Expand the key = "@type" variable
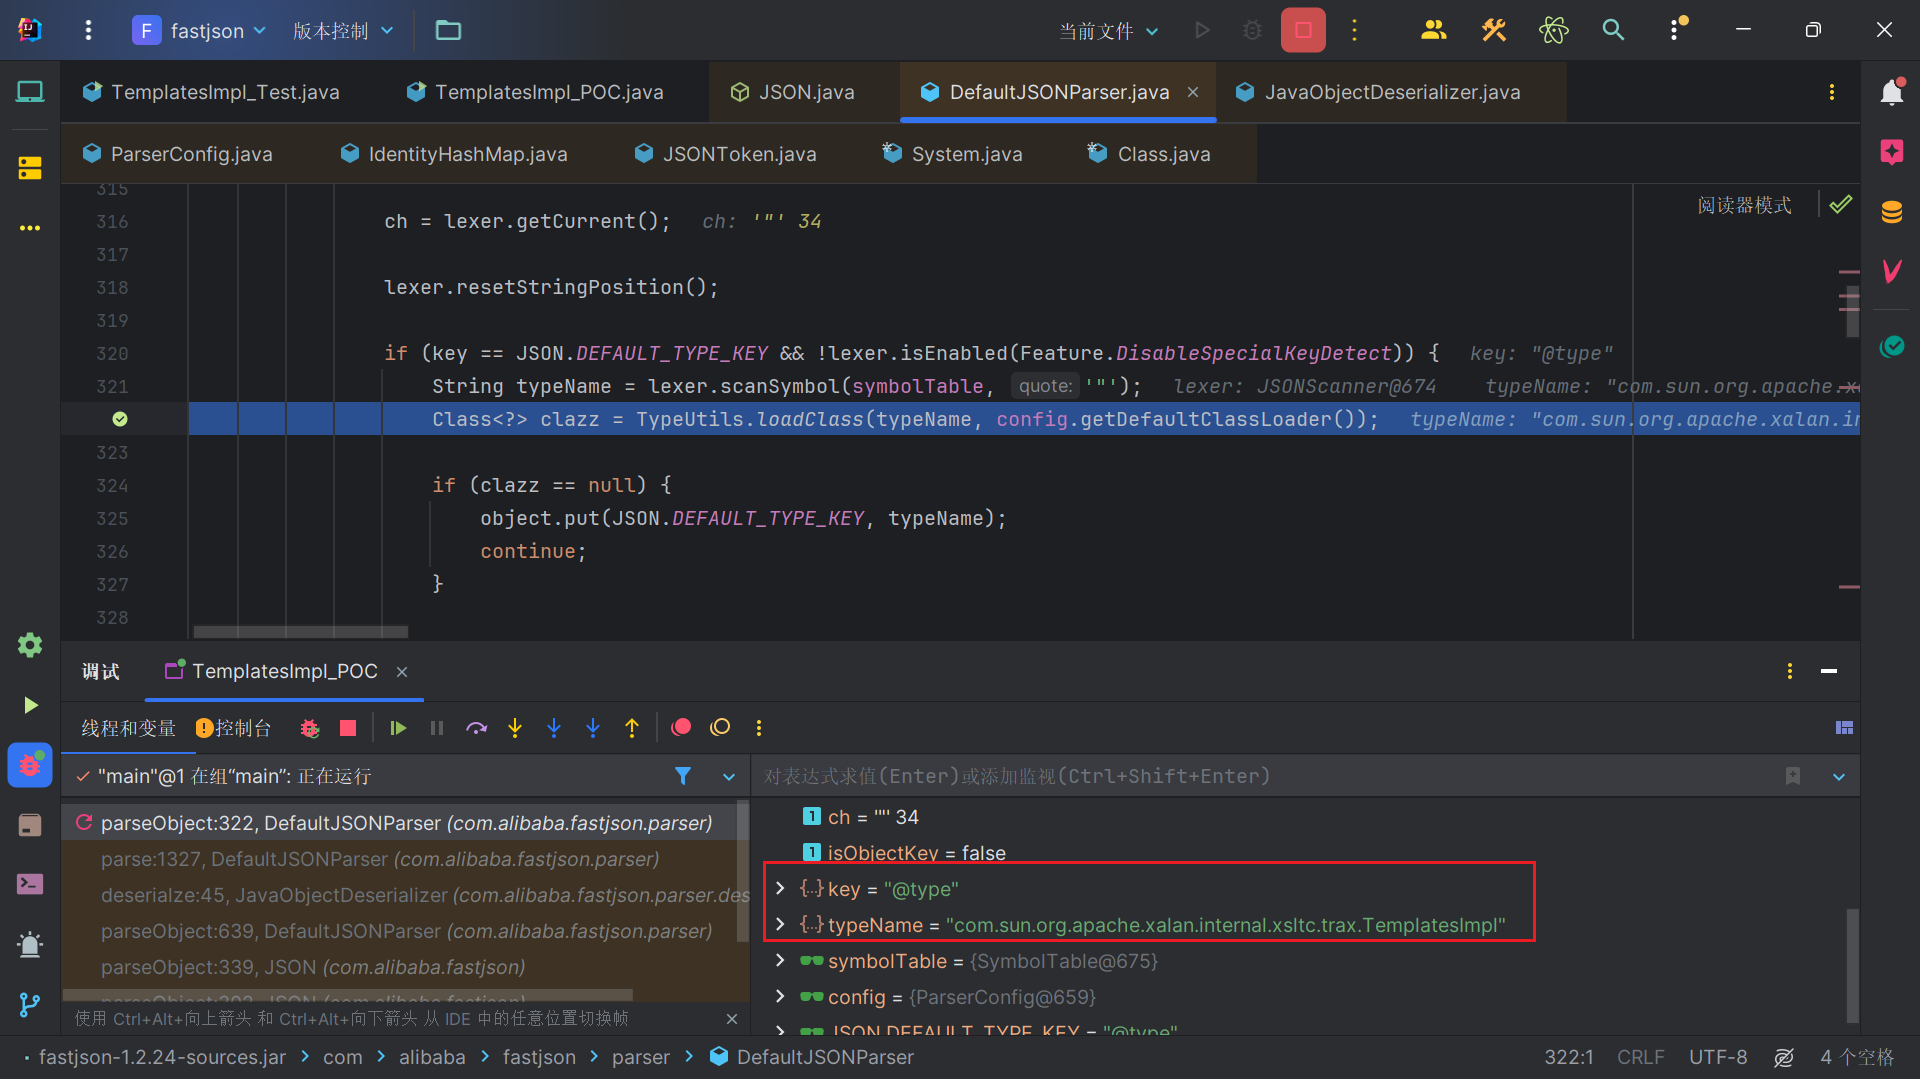 tap(780, 888)
